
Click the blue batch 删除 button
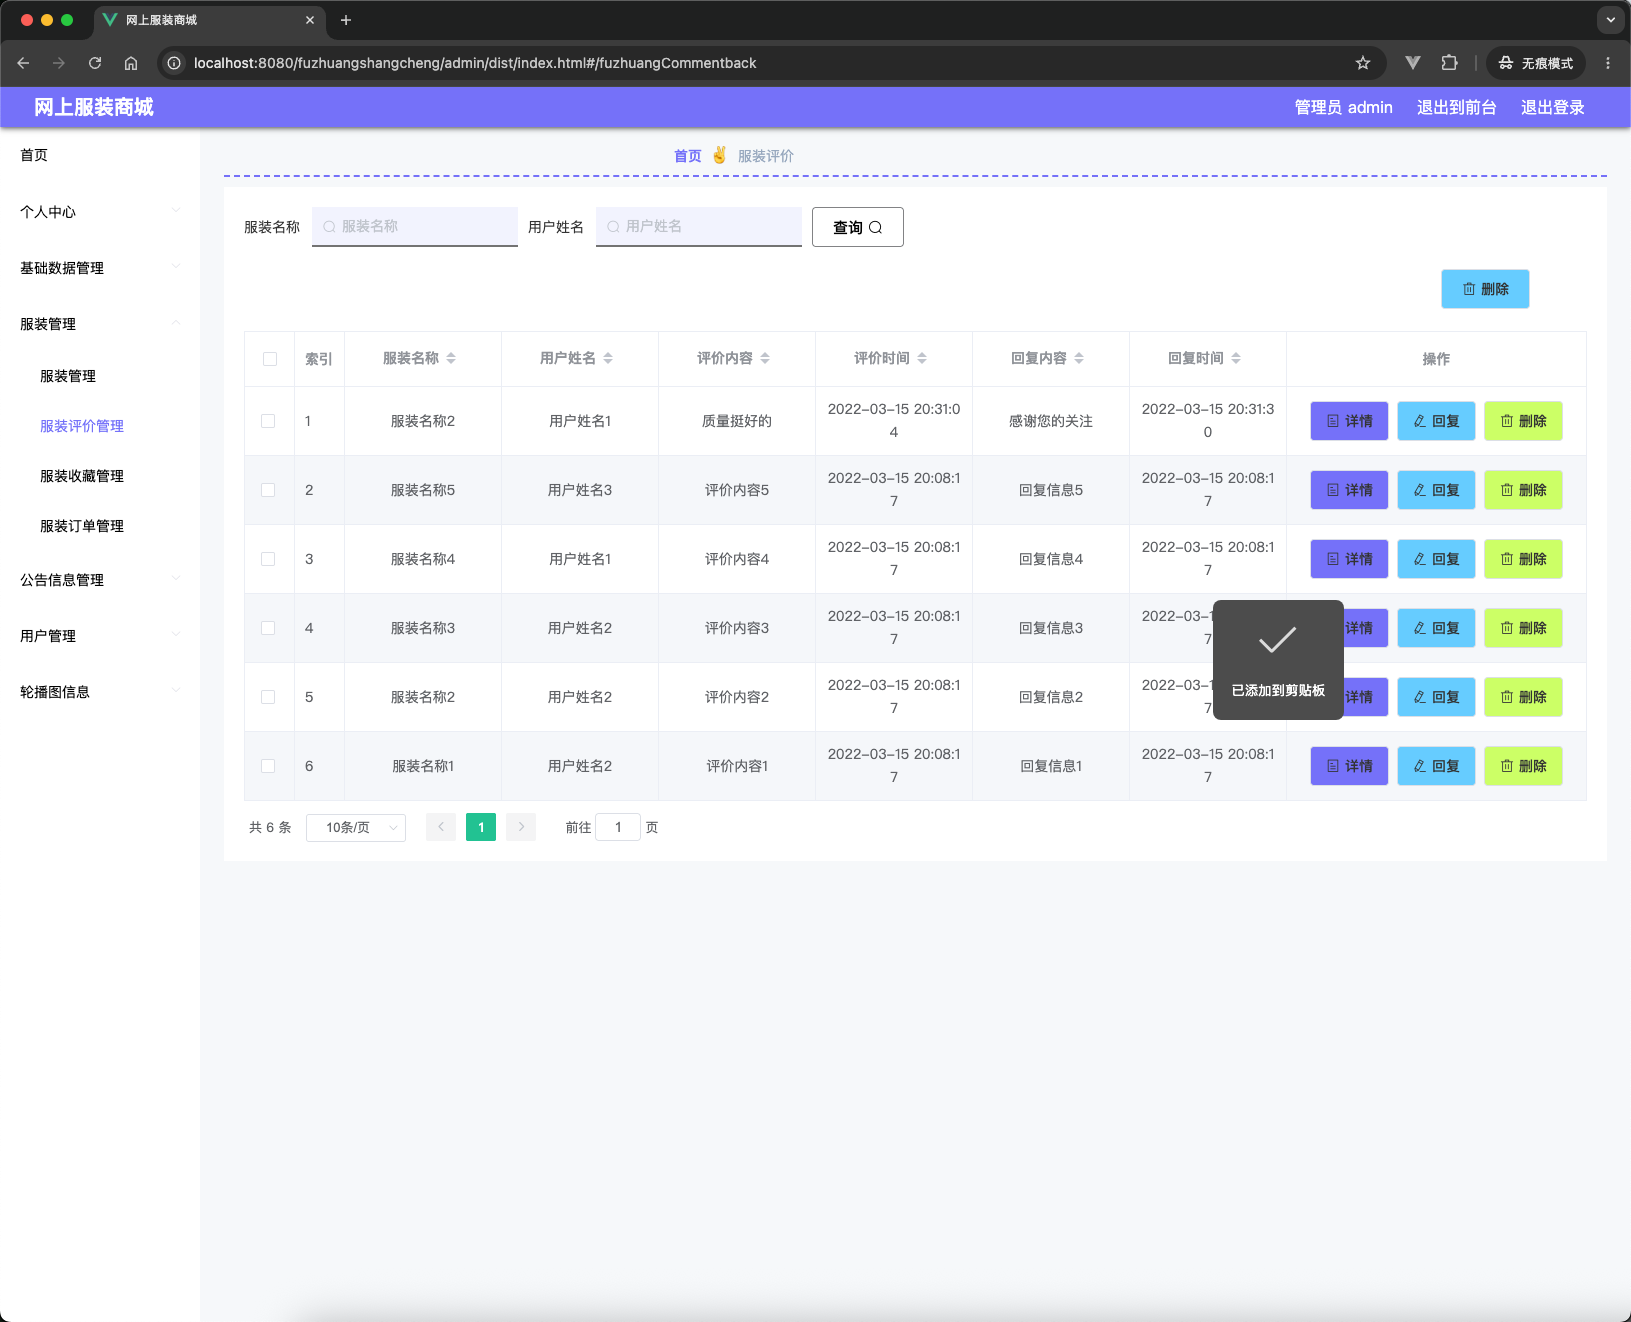(x=1485, y=289)
